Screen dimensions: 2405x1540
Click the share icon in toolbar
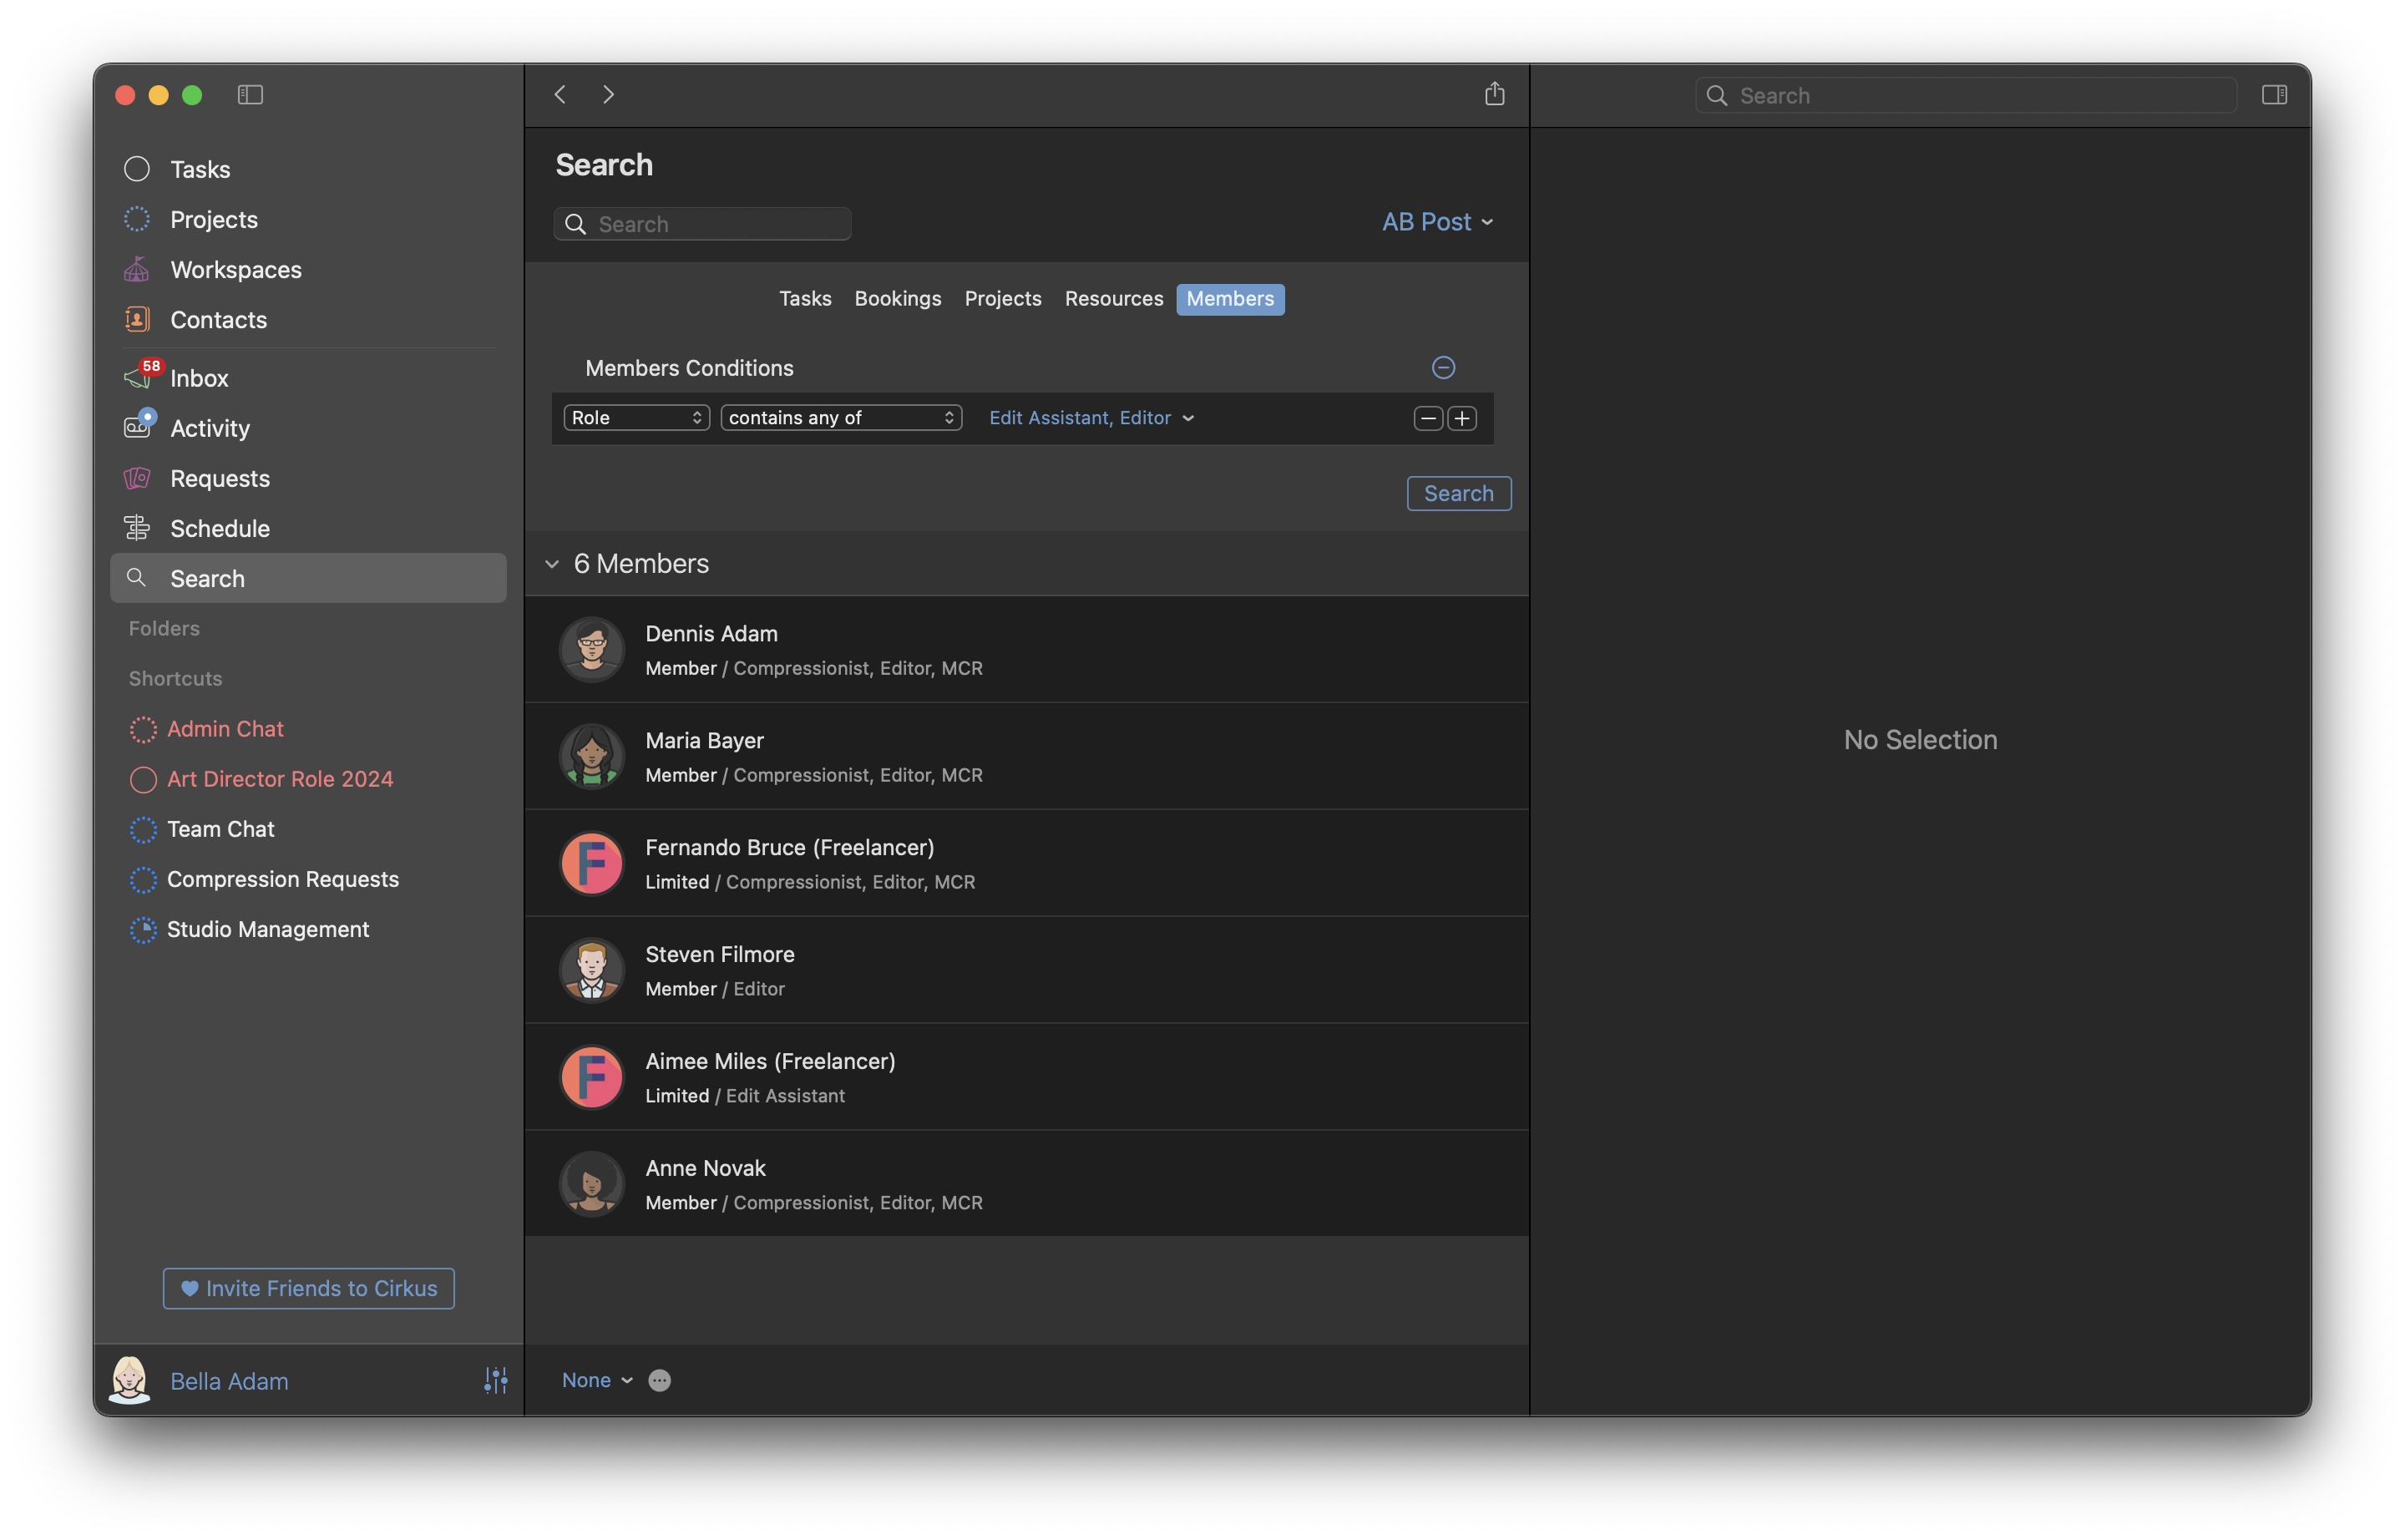point(1494,94)
